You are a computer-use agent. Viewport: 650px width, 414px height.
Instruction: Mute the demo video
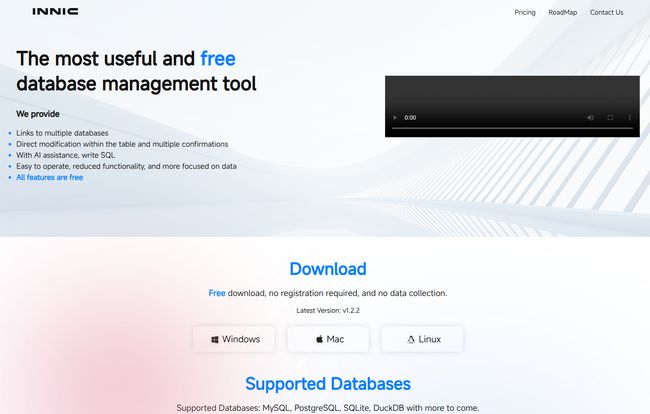(590, 118)
